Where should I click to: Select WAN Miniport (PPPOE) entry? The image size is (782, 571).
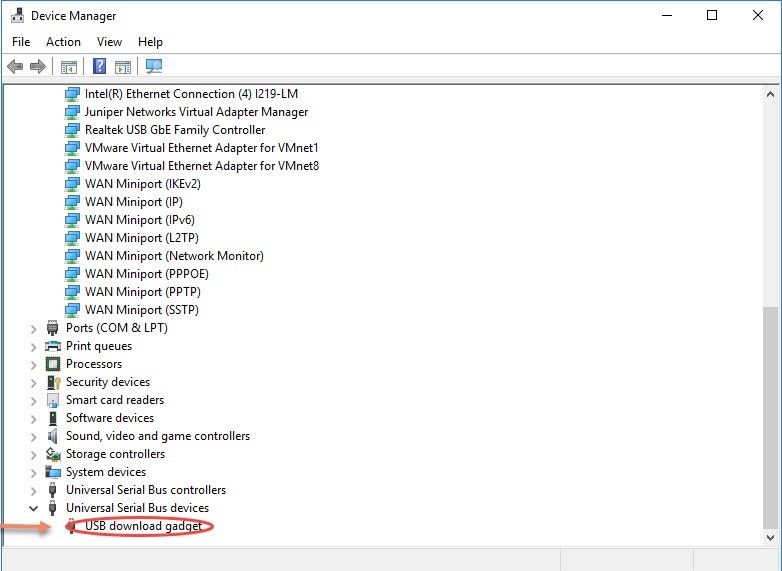(147, 274)
